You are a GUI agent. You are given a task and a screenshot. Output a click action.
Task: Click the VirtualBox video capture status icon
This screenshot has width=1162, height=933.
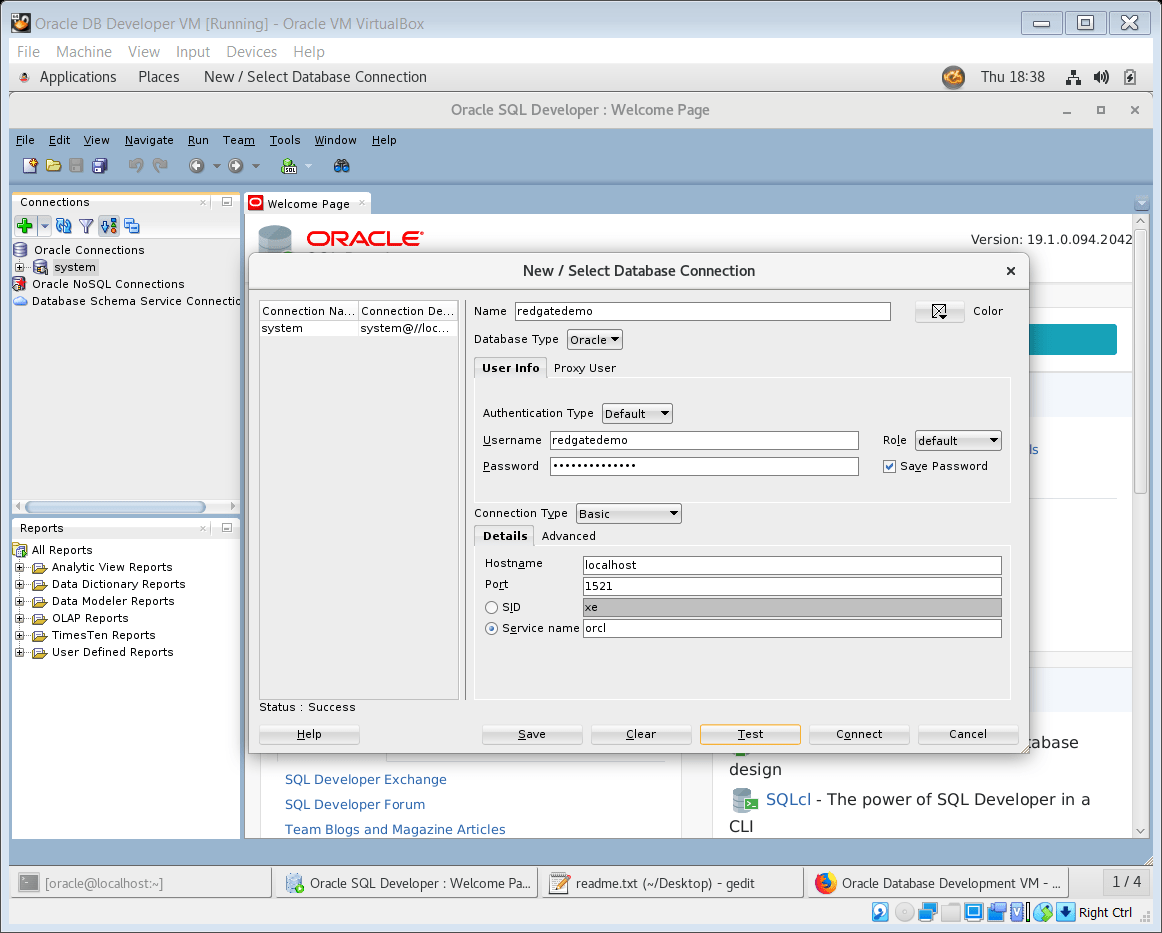(x=997, y=912)
